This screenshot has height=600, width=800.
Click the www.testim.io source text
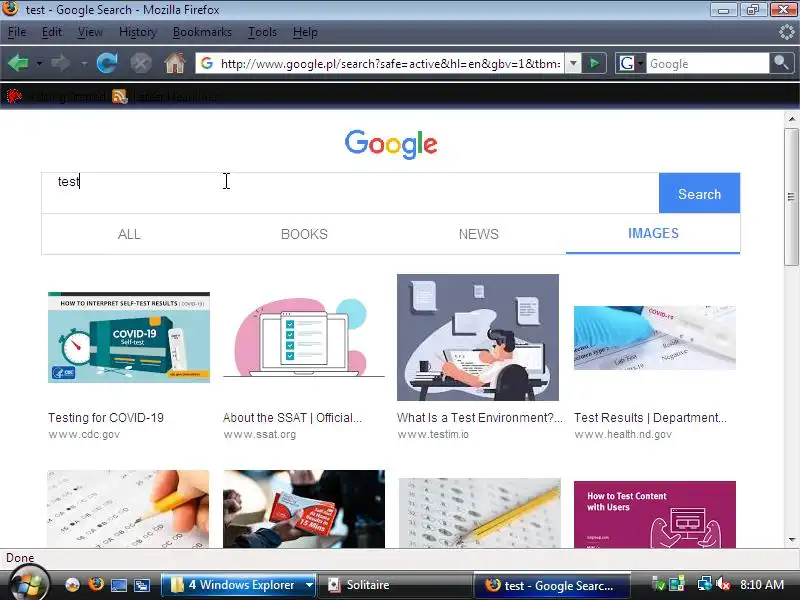(433, 434)
